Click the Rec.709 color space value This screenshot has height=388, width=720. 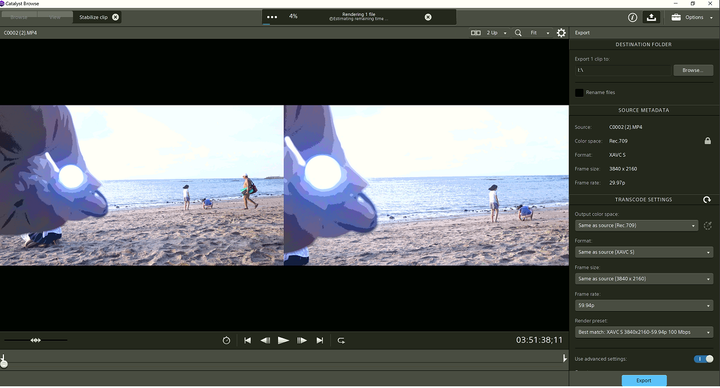[x=618, y=141]
